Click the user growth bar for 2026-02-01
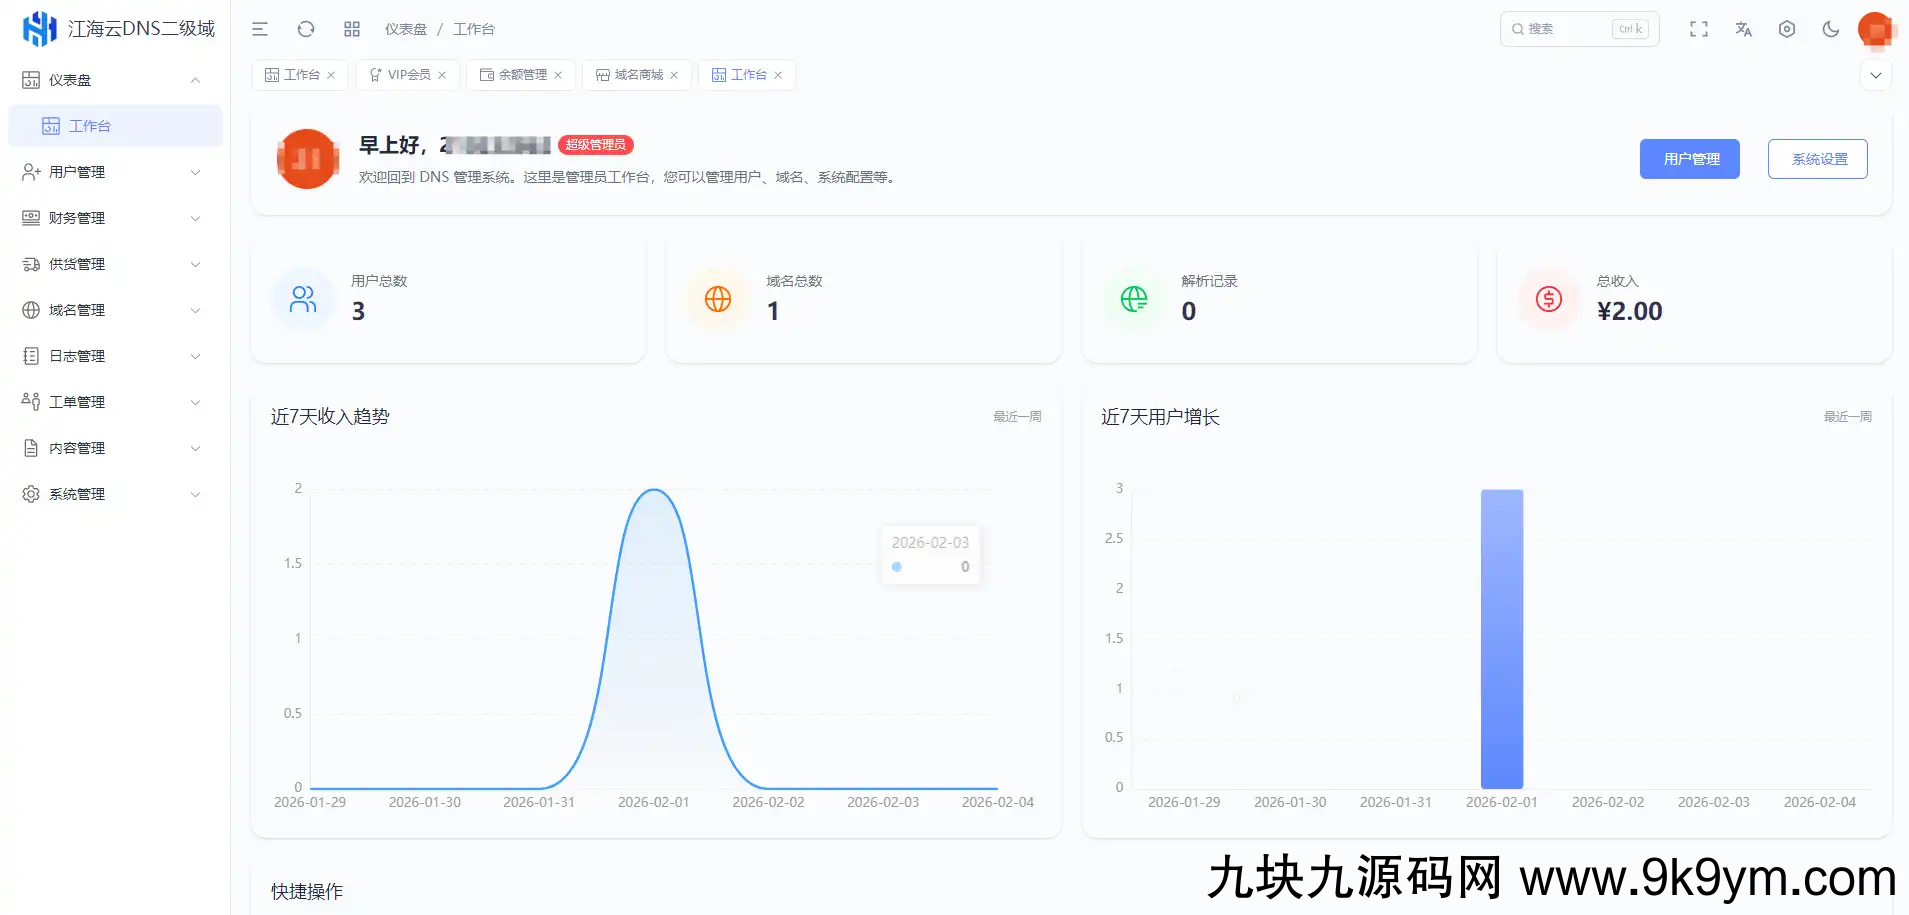1909x915 pixels. (x=1501, y=638)
